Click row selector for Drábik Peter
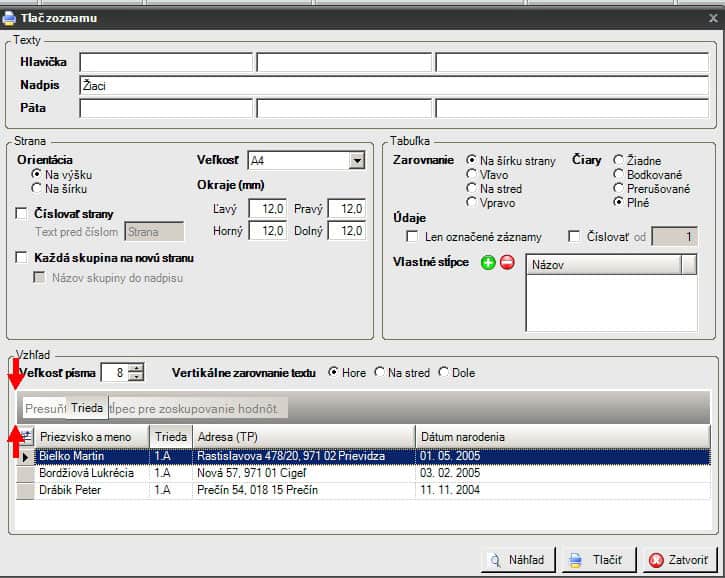Image resolution: width=725 pixels, height=578 pixels. pos(25,491)
